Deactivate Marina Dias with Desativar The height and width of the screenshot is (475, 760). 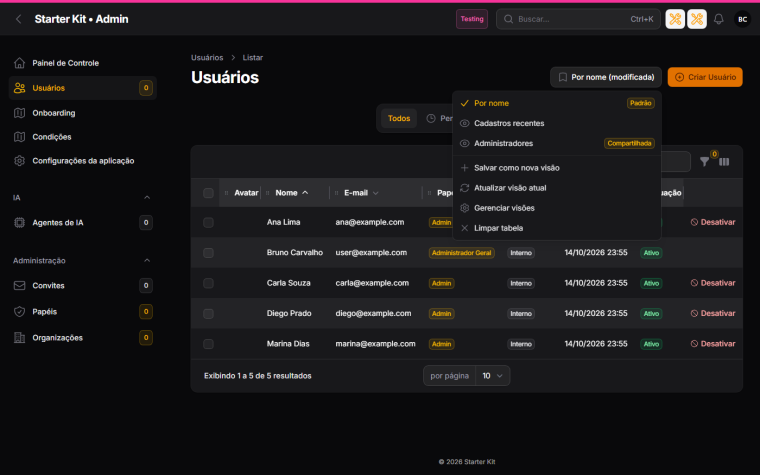713,344
